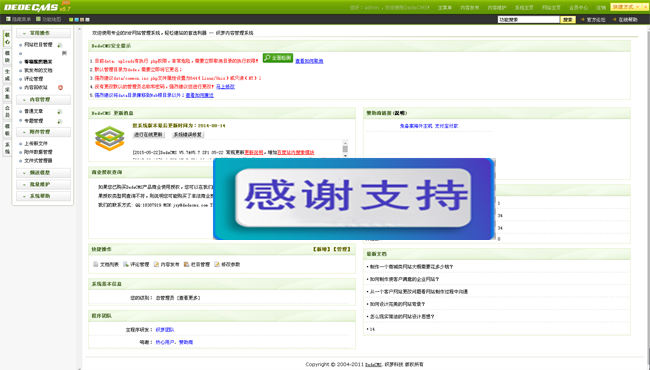This screenshot has width=650, height=370.
Task: Switch to the 采集 sidebar tab
Action: pyautogui.click(x=7, y=93)
